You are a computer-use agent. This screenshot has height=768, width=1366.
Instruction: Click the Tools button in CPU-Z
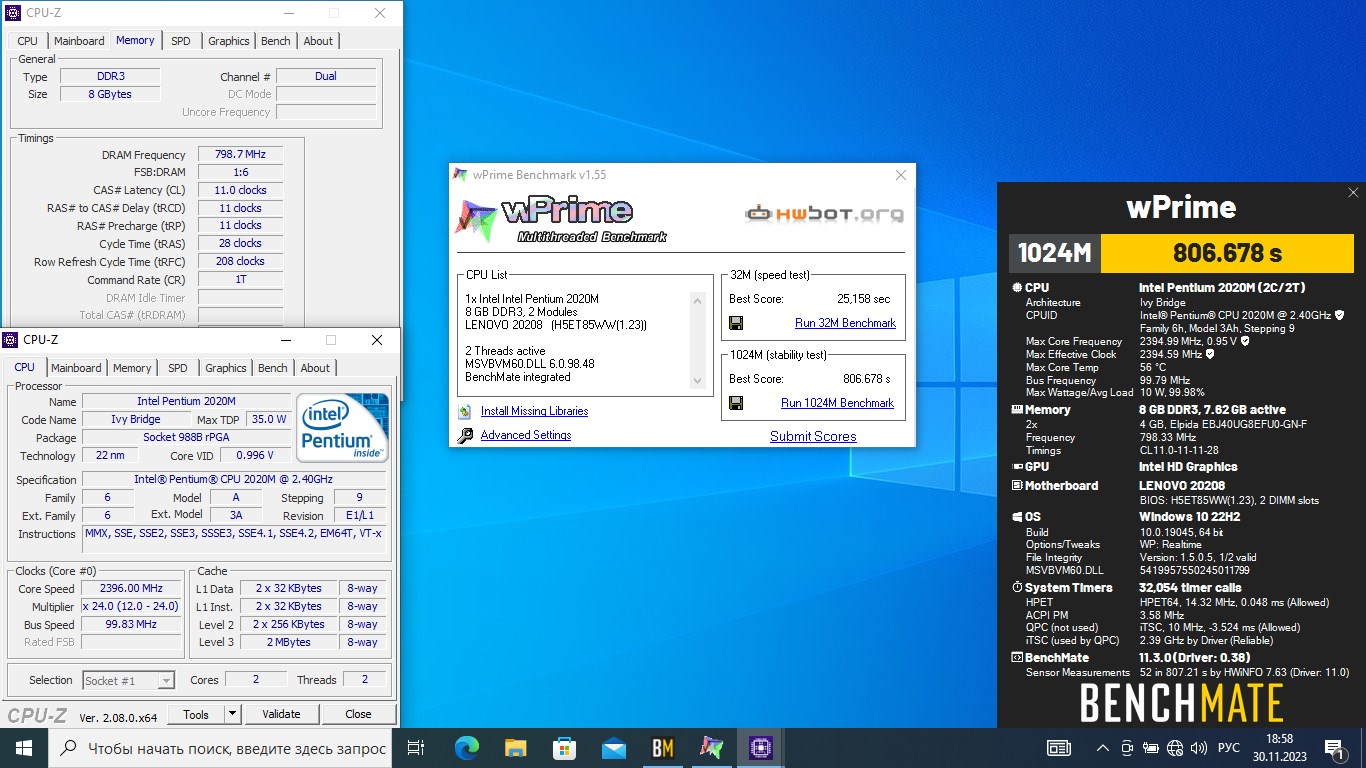[x=196, y=714]
